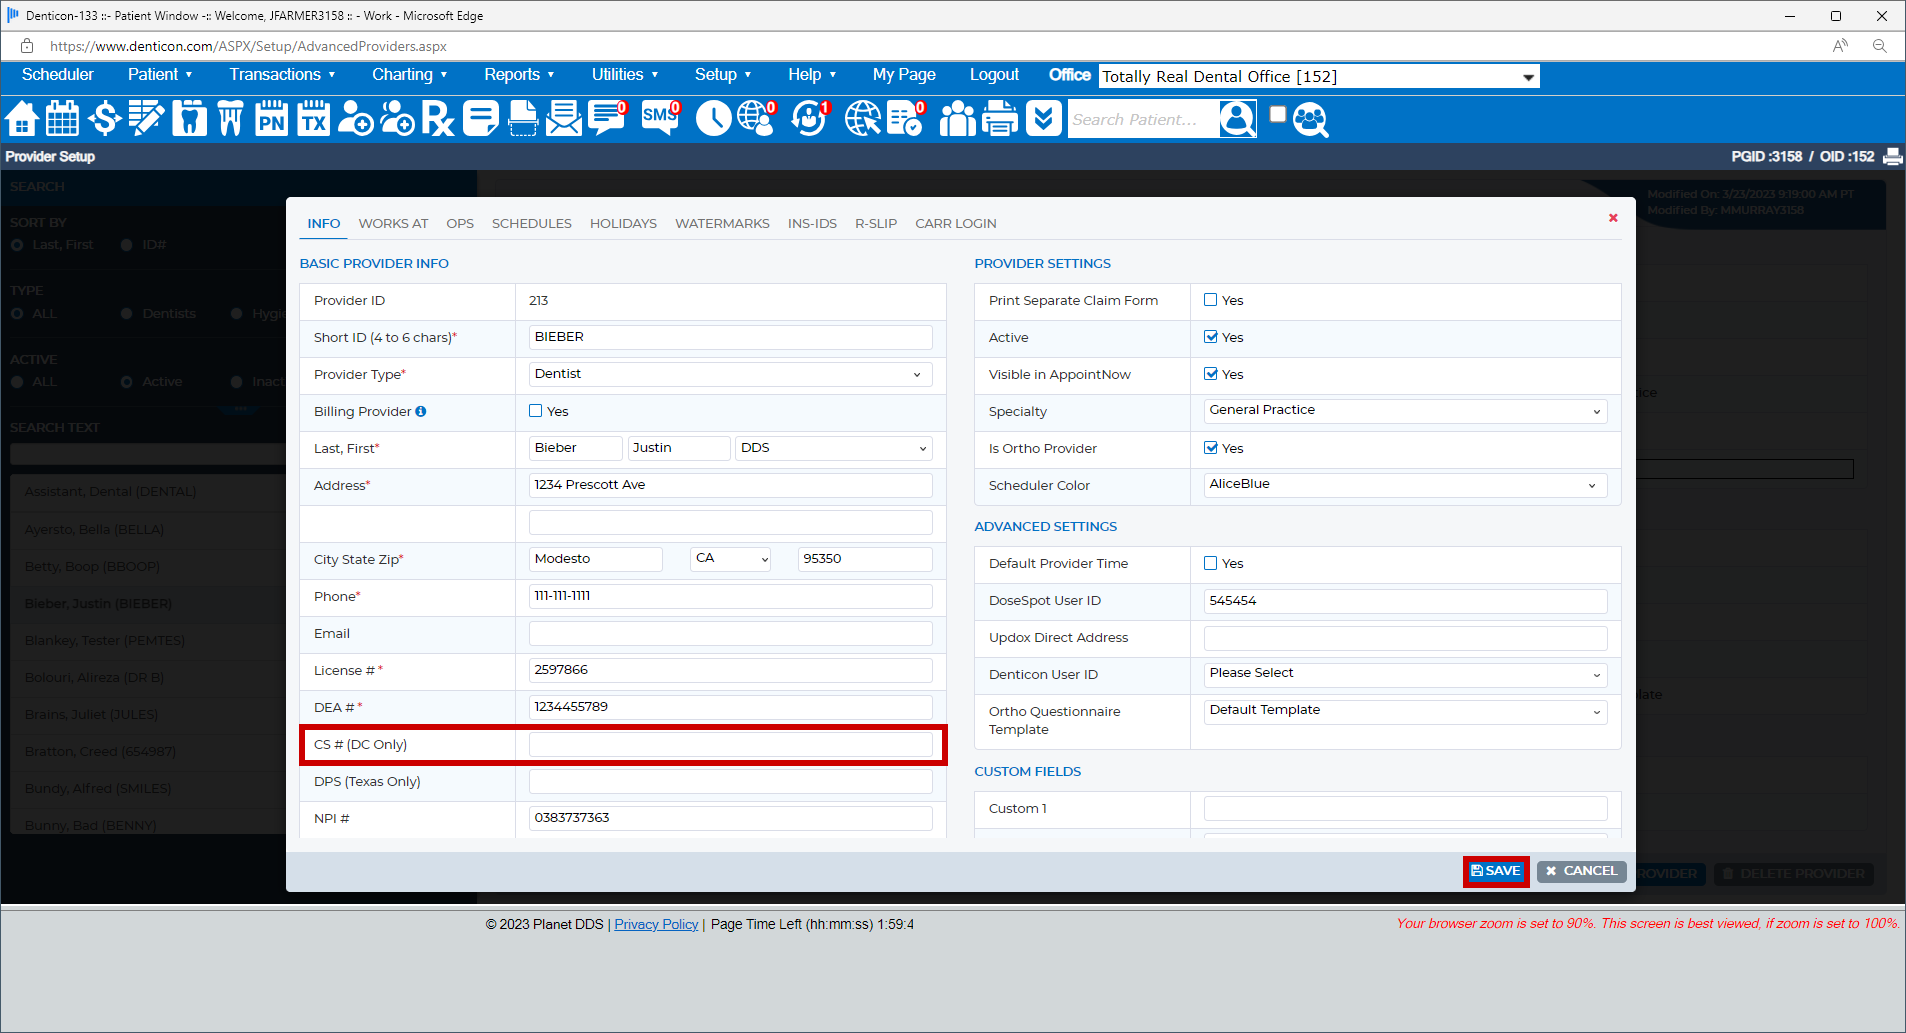Screen dimensions: 1906x1033
Task: Click the TX treatment plan icon
Action: tap(313, 119)
